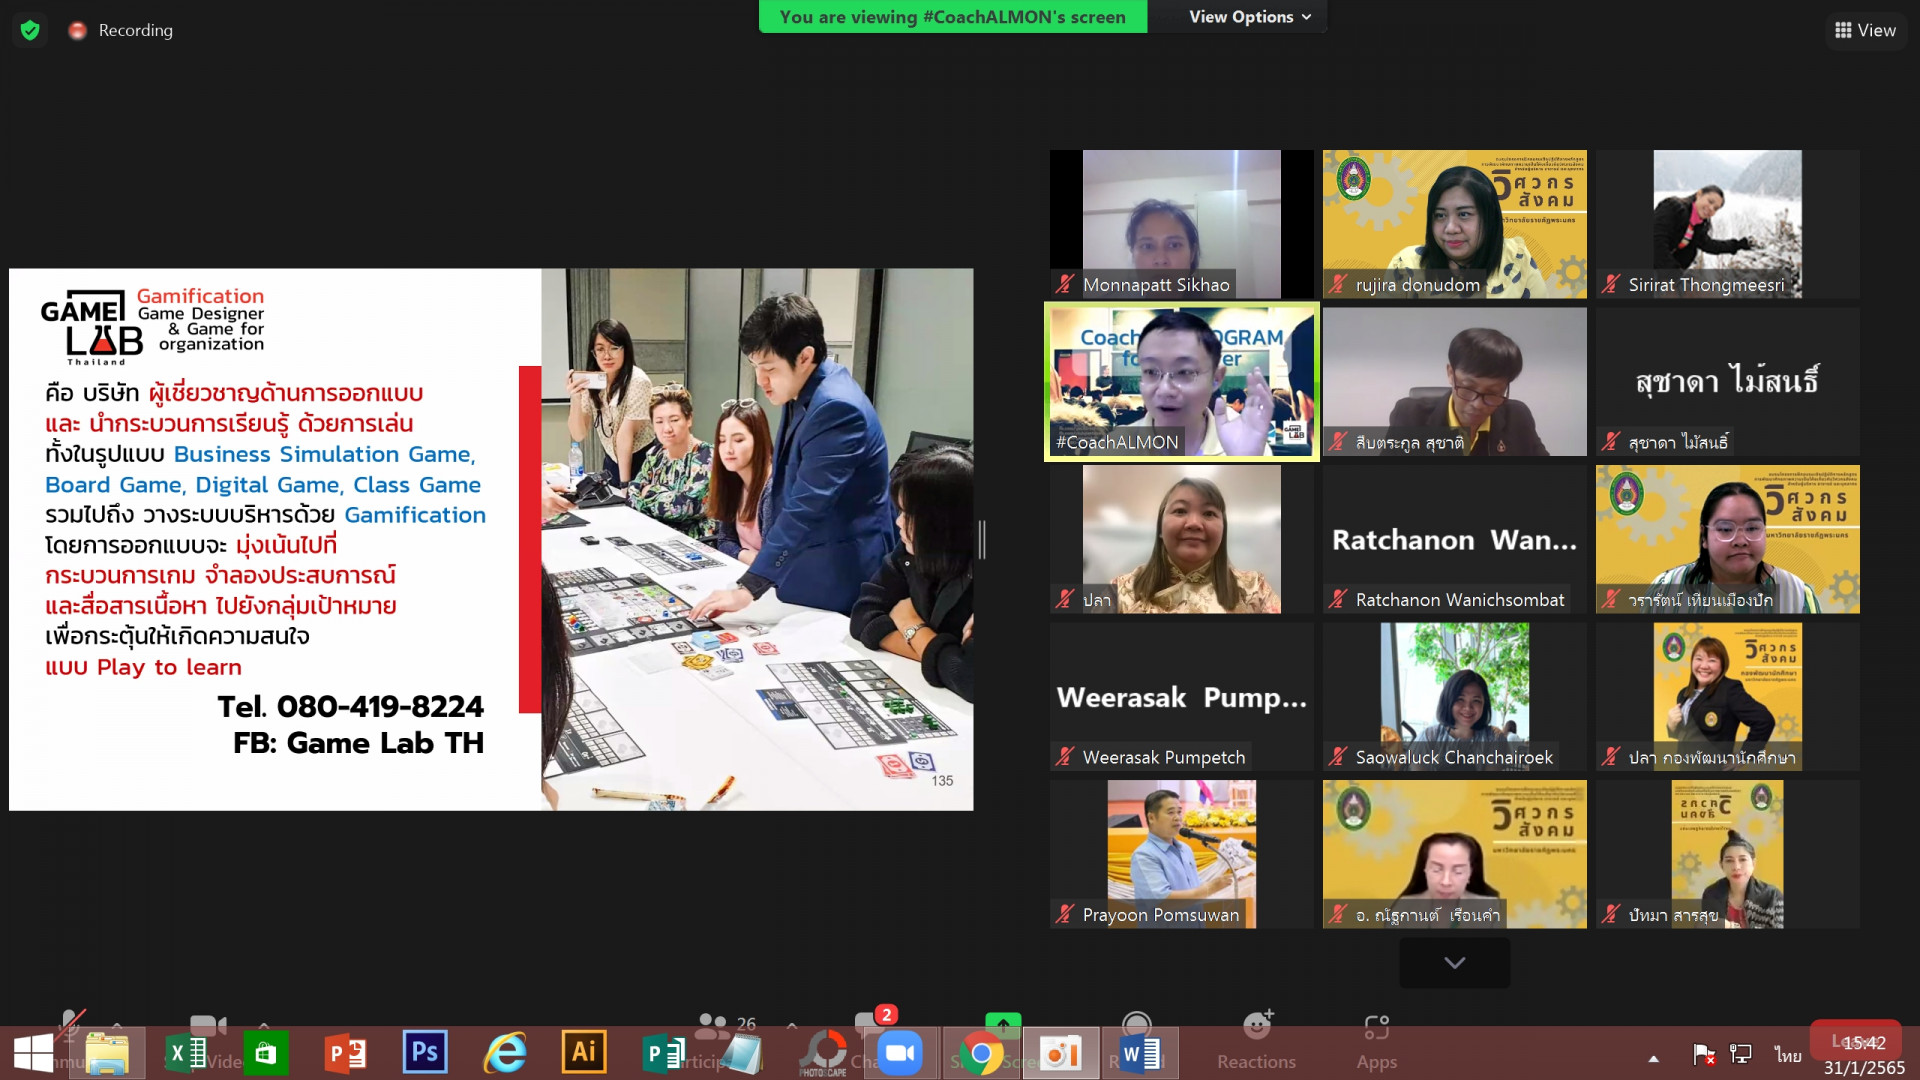This screenshot has width=1920, height=1080.
Task: Click 'Tel. 080-419-8224' text on slide
Action: click(351, 706)
